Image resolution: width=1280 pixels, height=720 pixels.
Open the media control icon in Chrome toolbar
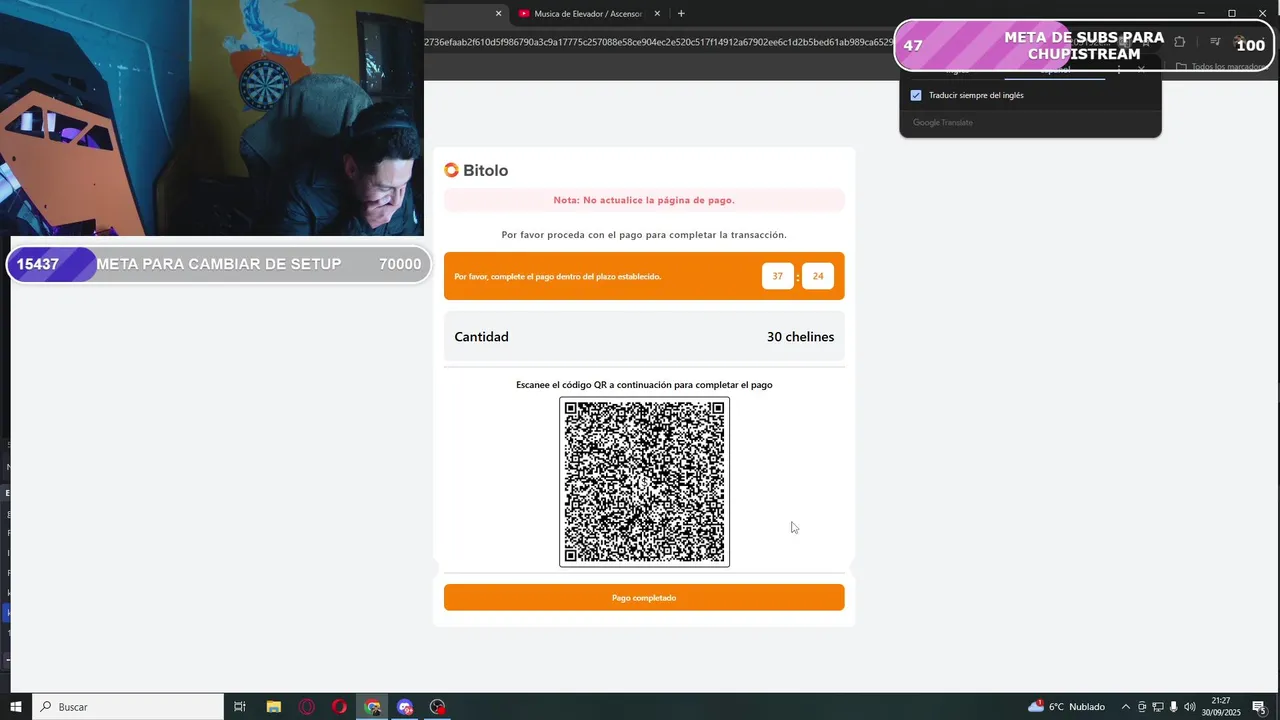click(1215, 42)
